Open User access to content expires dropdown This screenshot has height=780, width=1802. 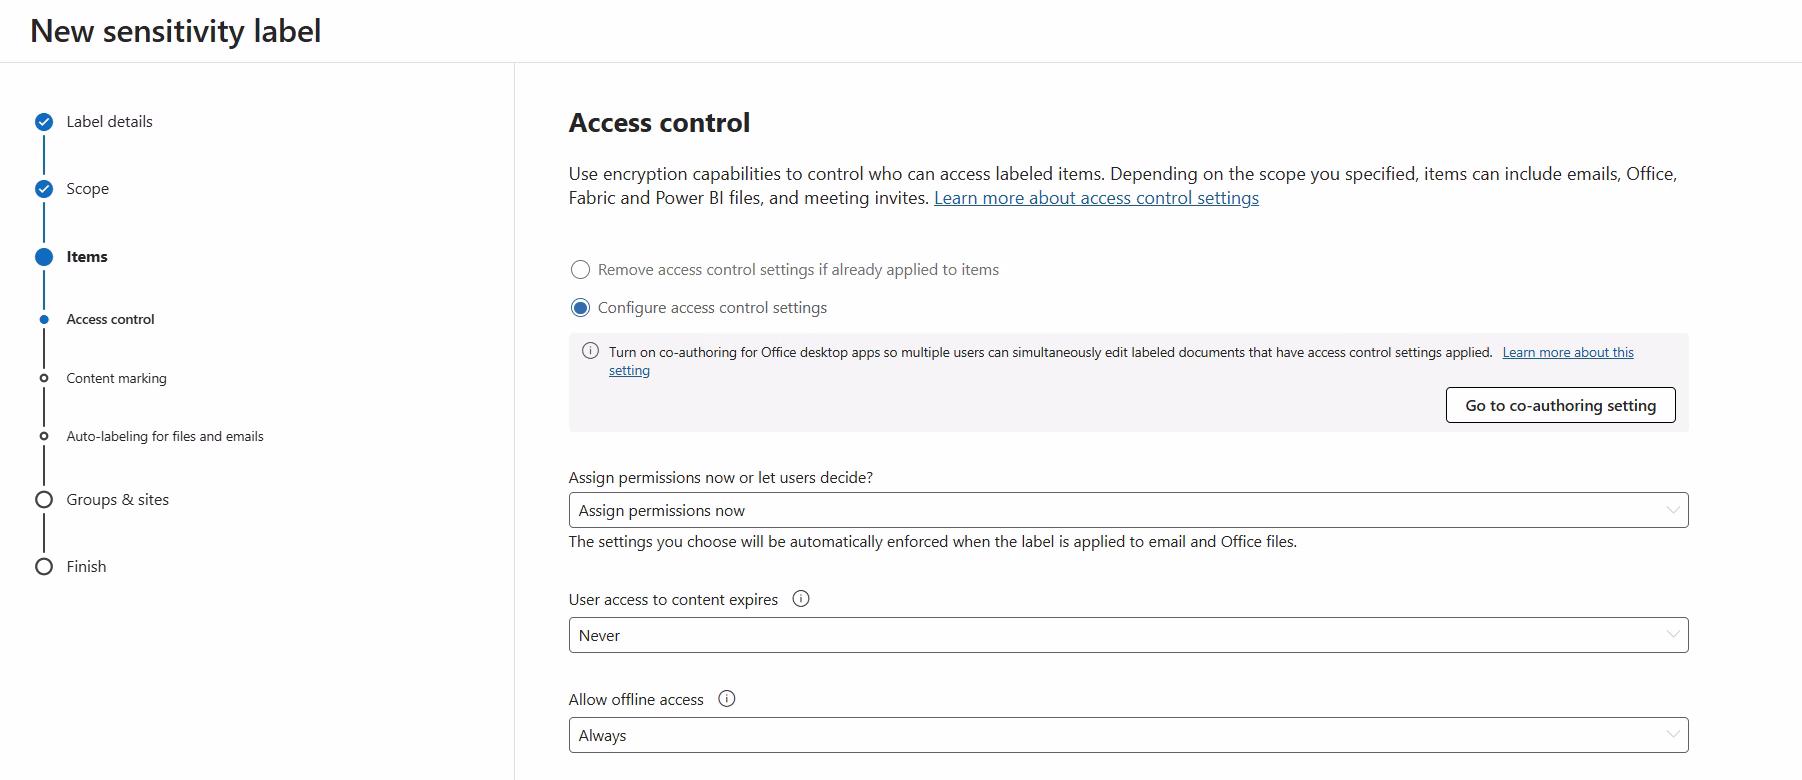(1128, 635)
